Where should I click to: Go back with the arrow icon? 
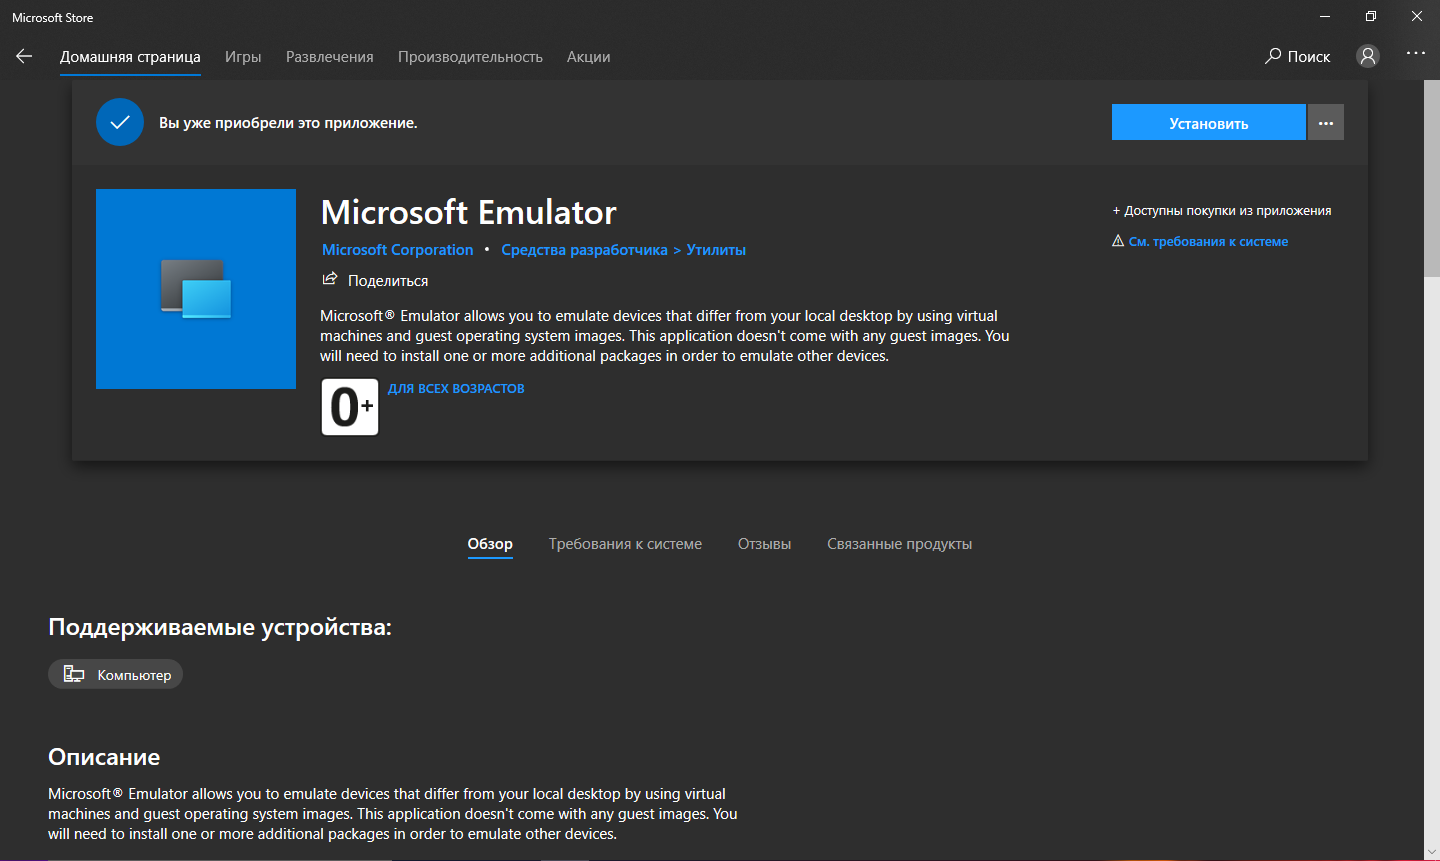[24, 56]
